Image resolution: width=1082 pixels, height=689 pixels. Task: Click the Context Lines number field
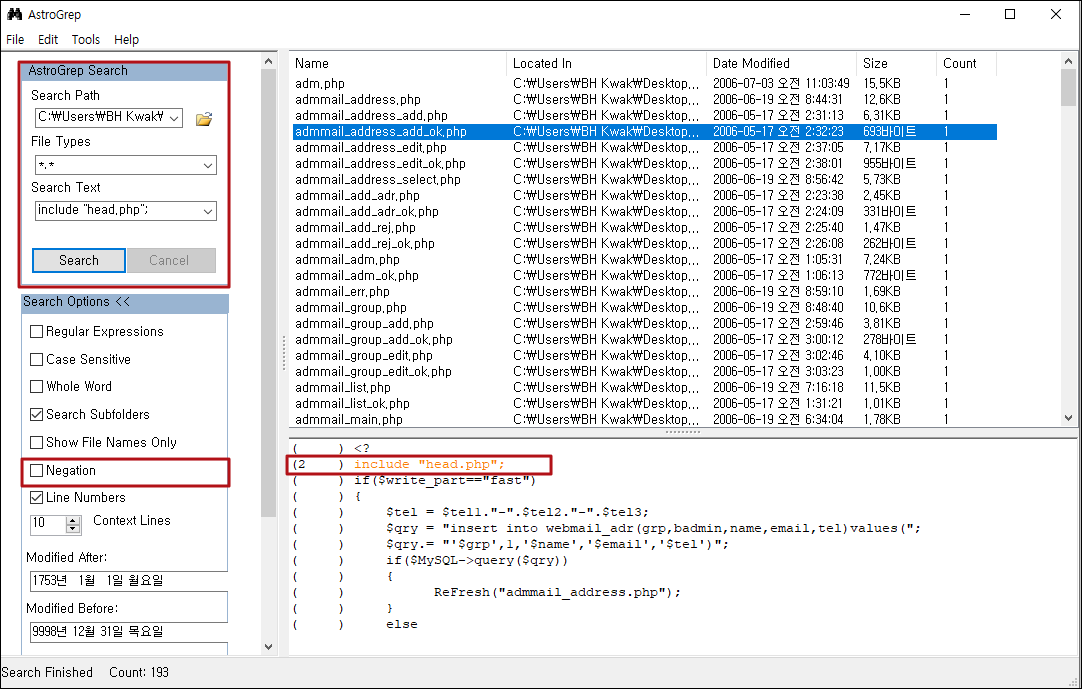48,524
